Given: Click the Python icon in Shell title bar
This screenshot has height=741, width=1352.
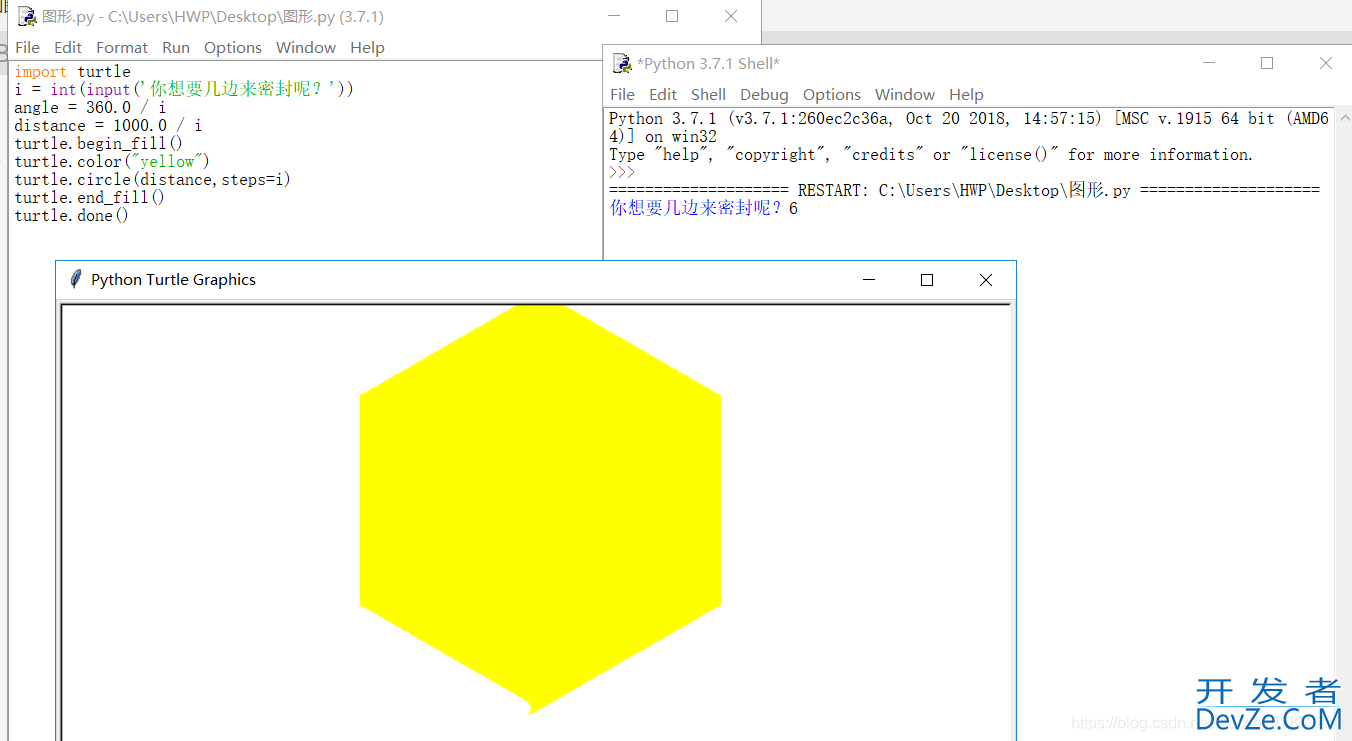Looking at the screenshot, I should (622, 63).
